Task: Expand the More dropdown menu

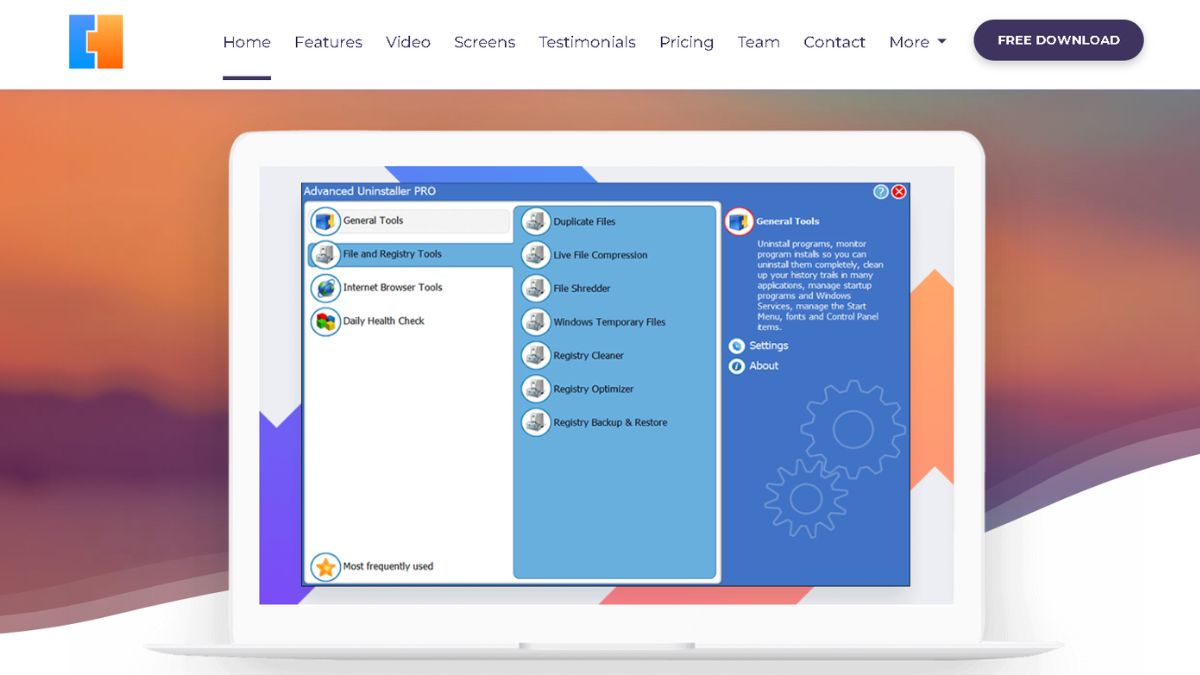Action: (x=917, y=42)
